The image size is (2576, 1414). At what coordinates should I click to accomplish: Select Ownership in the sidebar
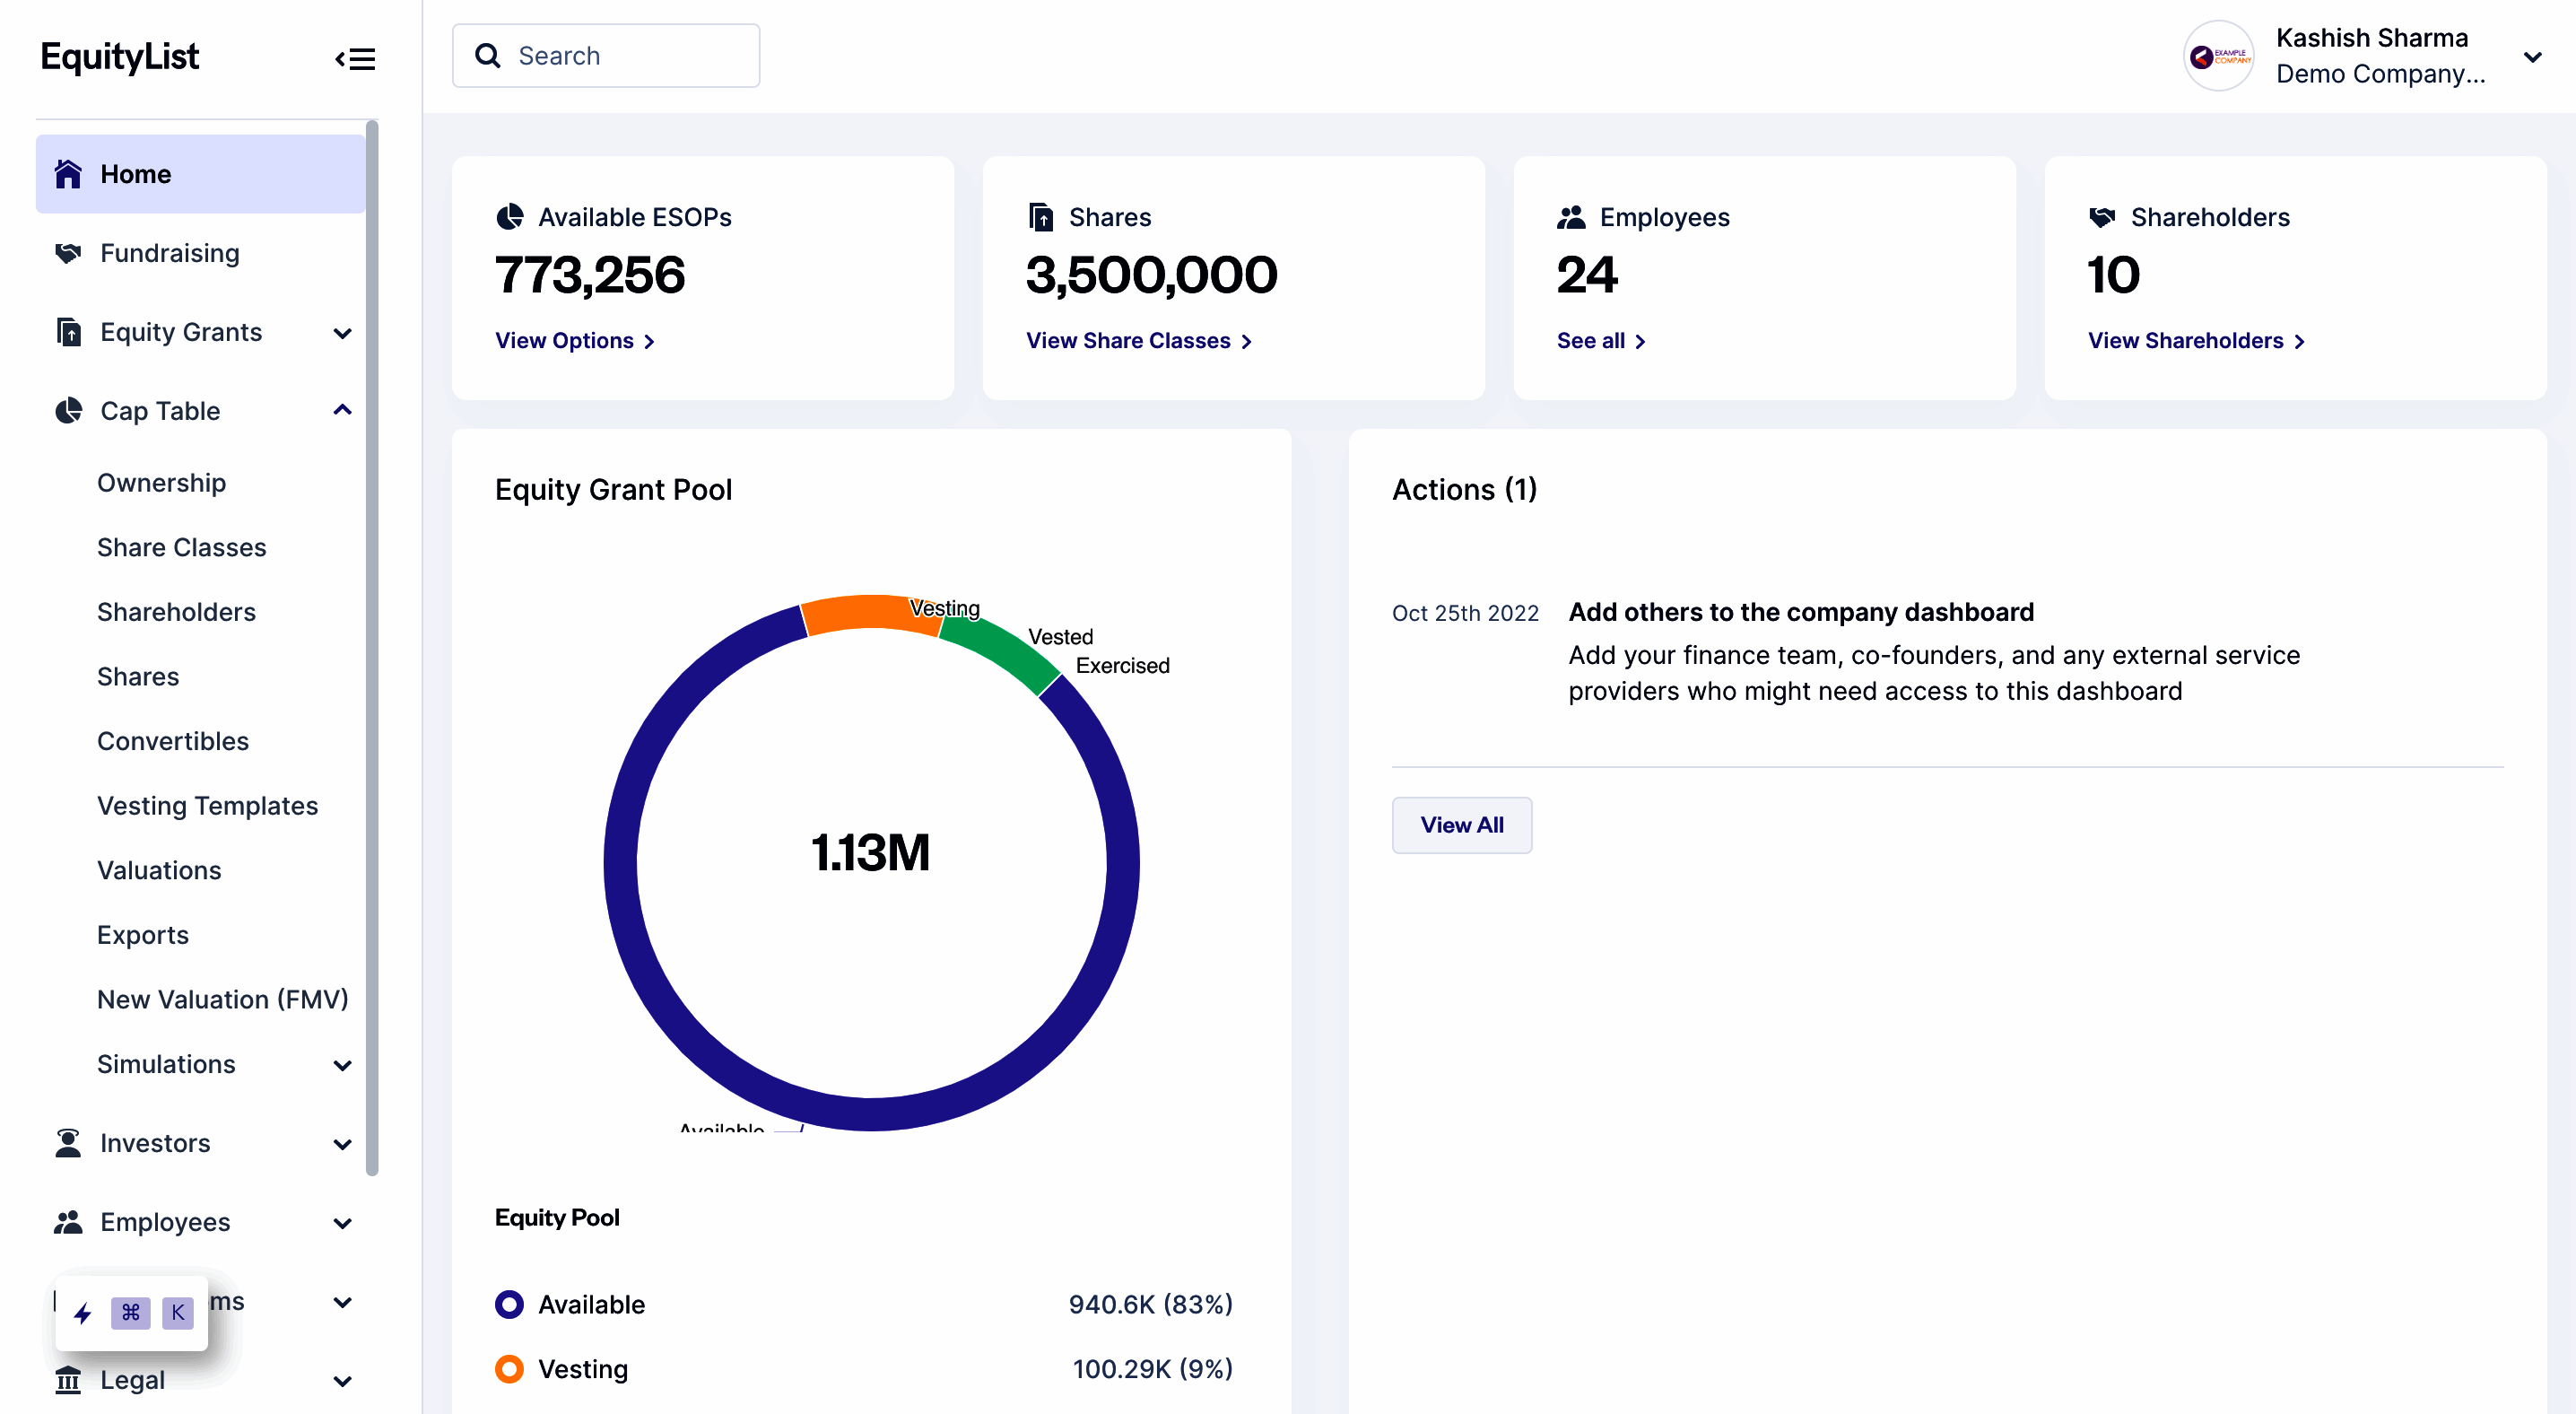point(162,482)
